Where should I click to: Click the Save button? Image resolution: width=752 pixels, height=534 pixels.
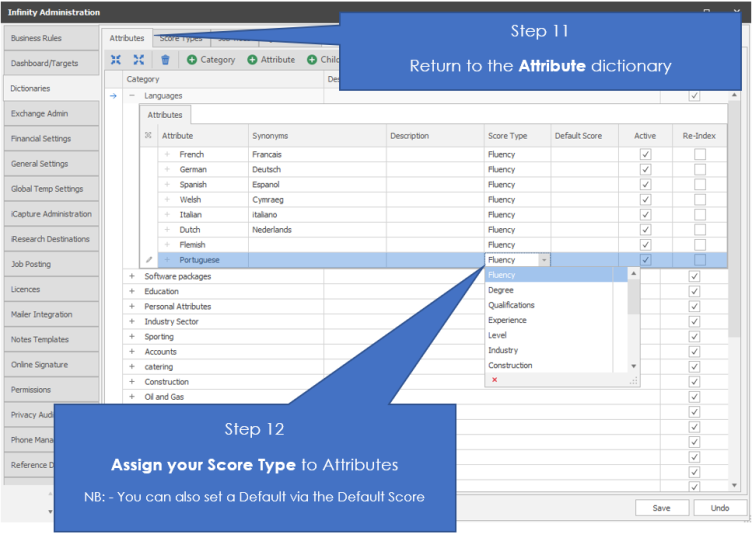[x=661, y=508]
